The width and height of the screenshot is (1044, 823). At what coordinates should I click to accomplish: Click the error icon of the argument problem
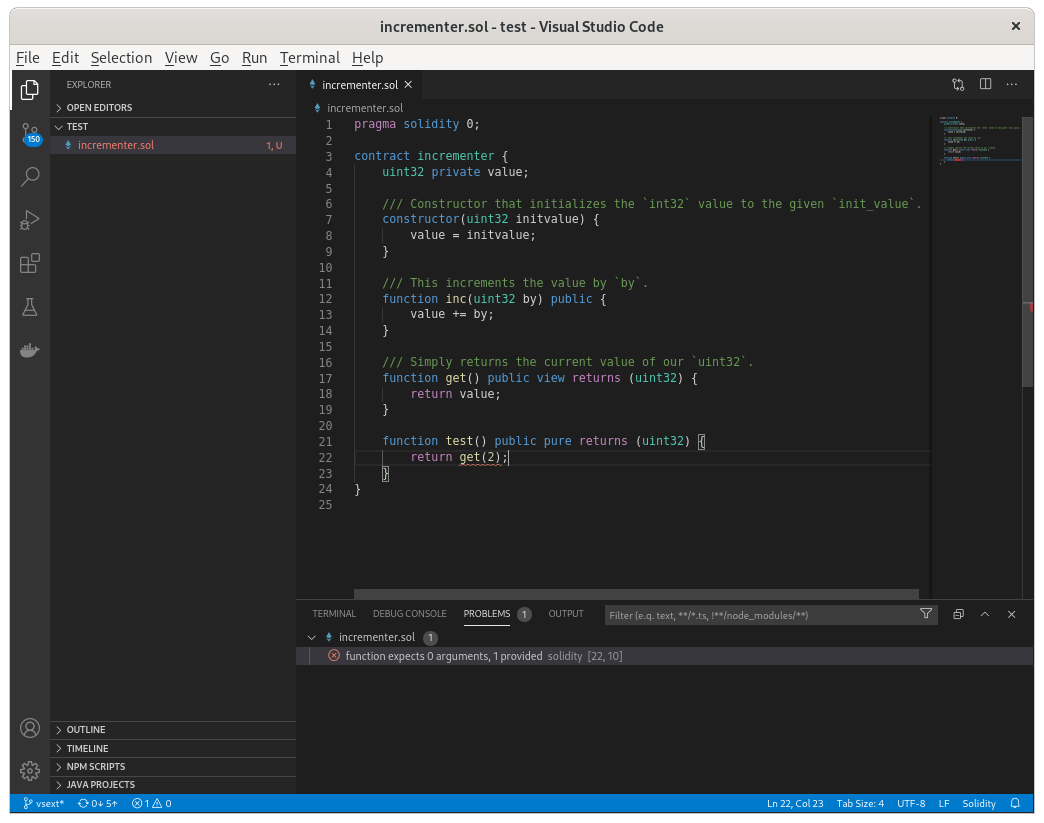pyautogui.click(x=334, y=656)
